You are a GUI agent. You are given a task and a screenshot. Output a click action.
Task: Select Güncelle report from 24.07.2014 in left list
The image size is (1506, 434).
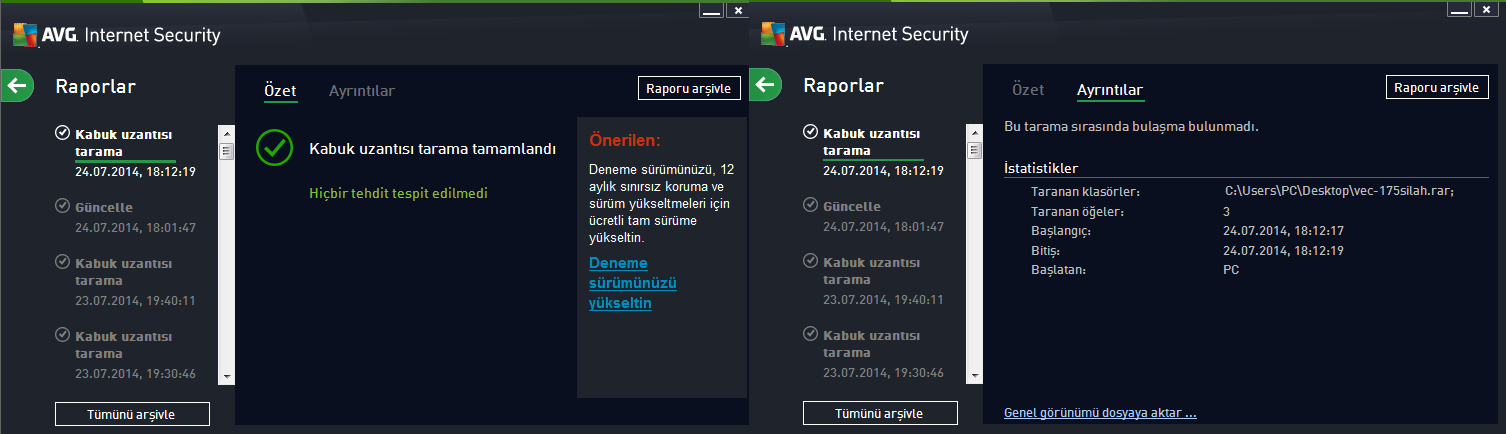[x=135, y=217]
